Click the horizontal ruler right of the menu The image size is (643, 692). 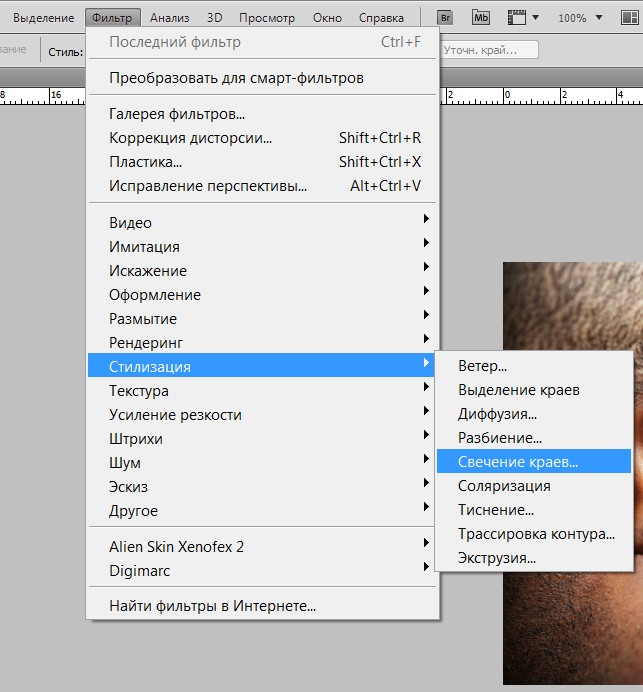[542, 96]
